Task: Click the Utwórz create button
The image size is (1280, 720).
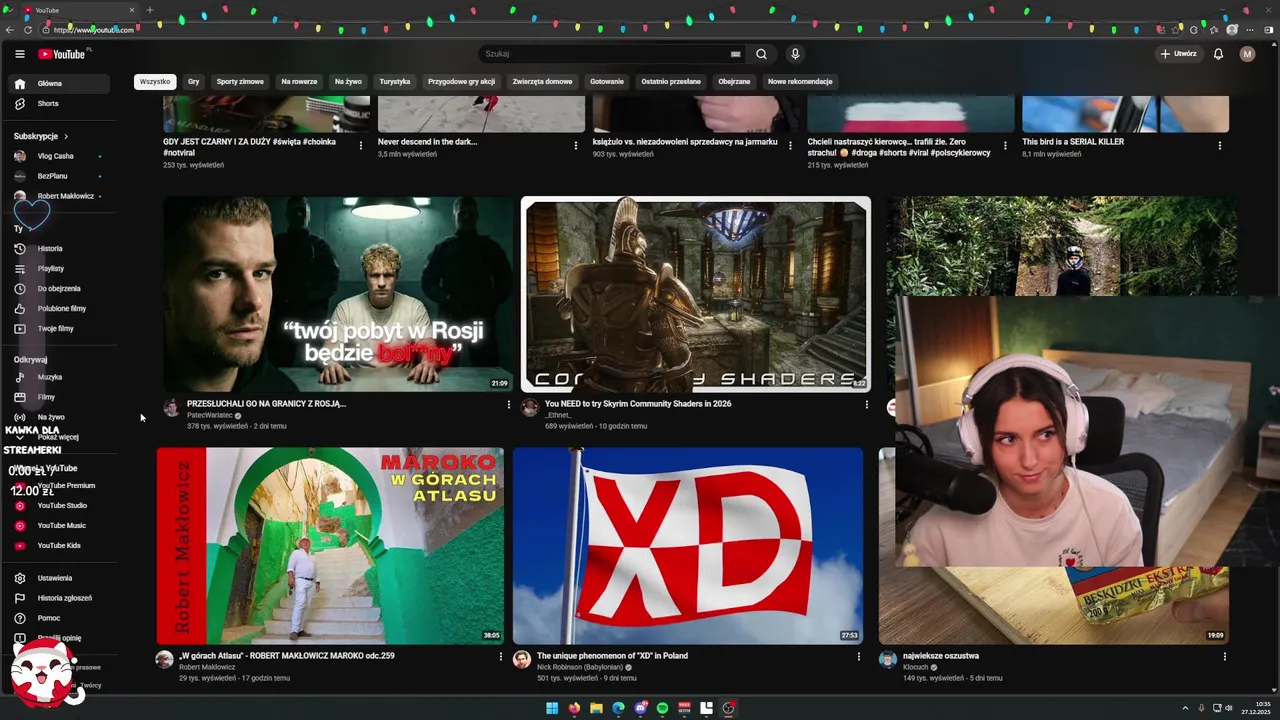Action: tap(1178, 54)
